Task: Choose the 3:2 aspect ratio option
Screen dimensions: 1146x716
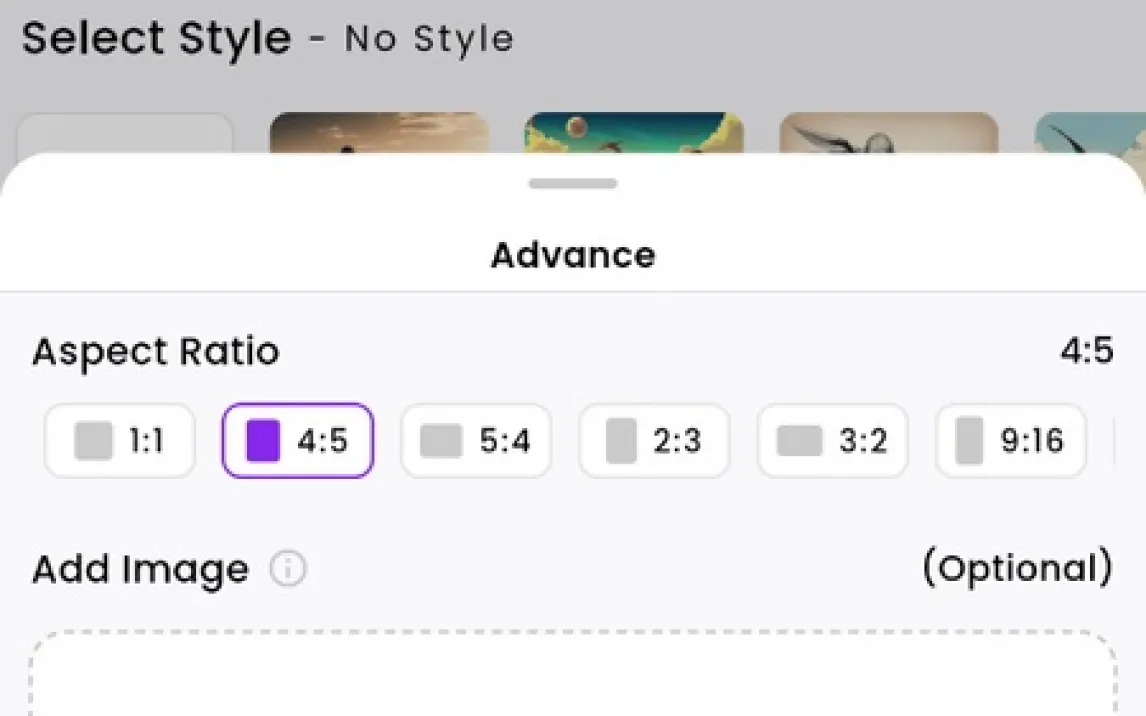Action: coord(832,441)
